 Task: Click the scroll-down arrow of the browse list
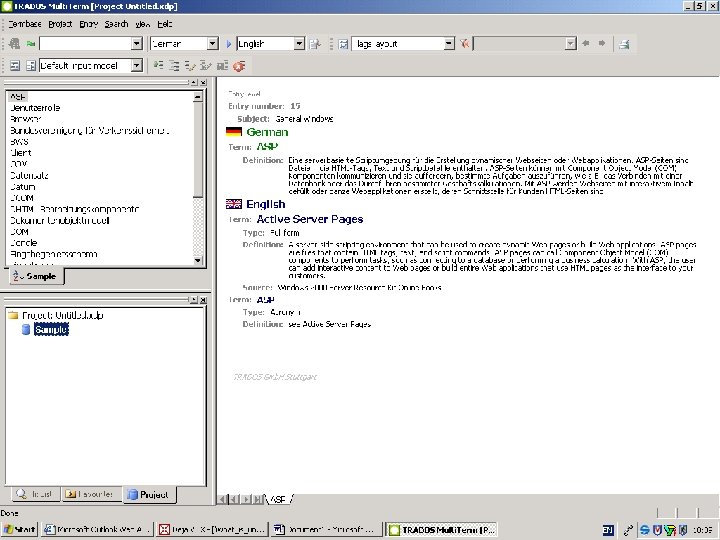[x=198, y=260]
